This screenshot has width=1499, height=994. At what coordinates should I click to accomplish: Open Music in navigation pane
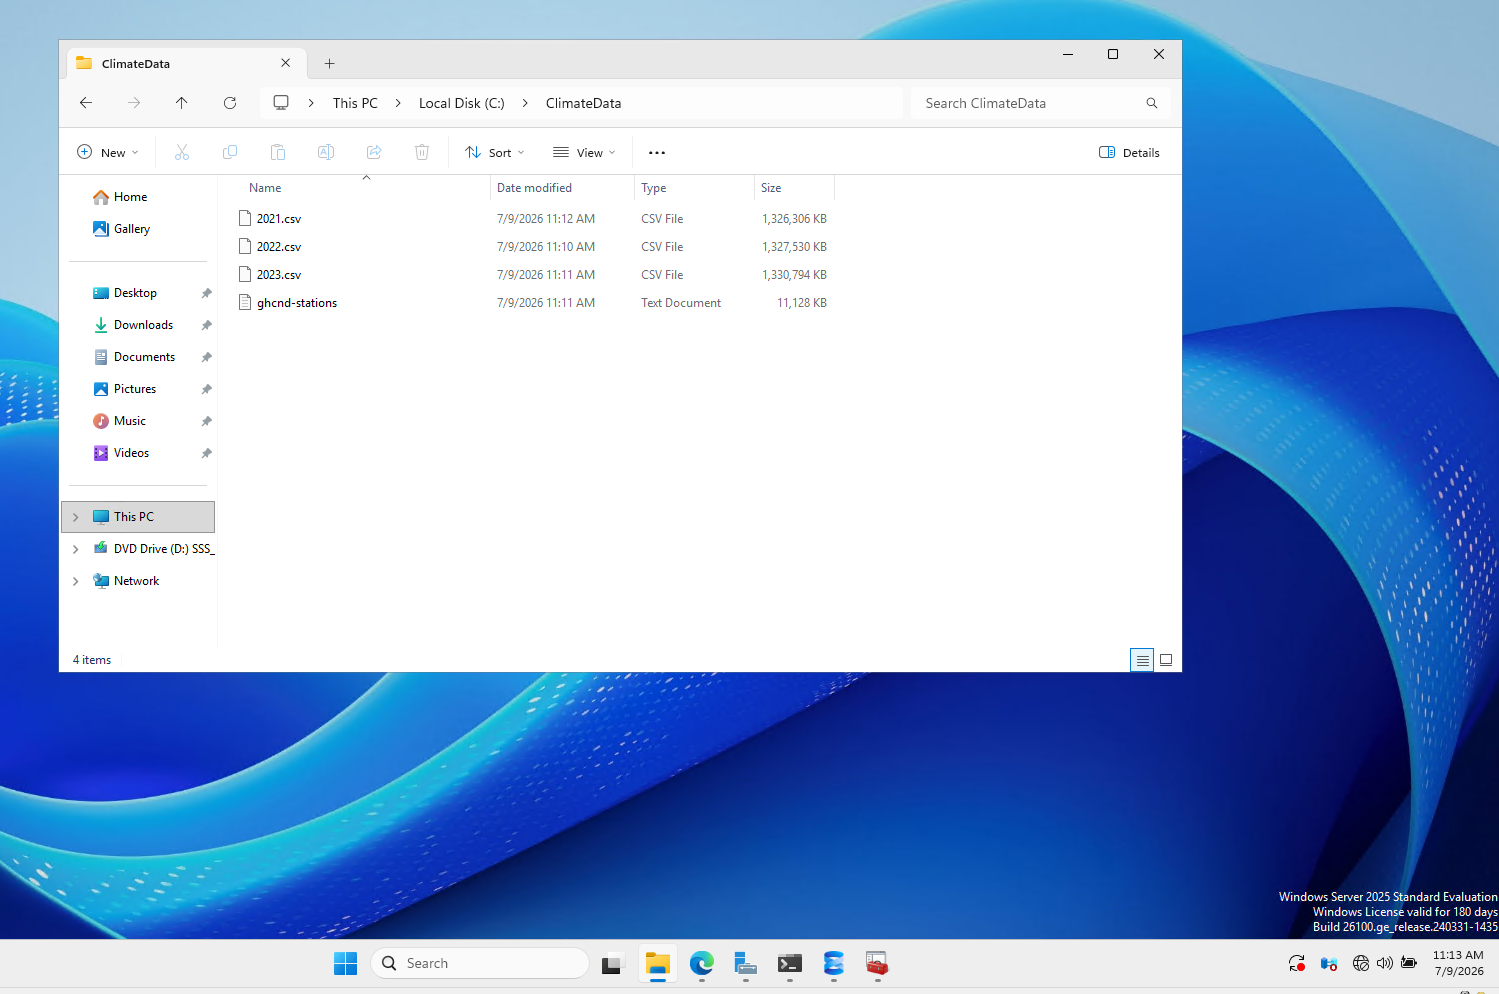coord(129,421)
